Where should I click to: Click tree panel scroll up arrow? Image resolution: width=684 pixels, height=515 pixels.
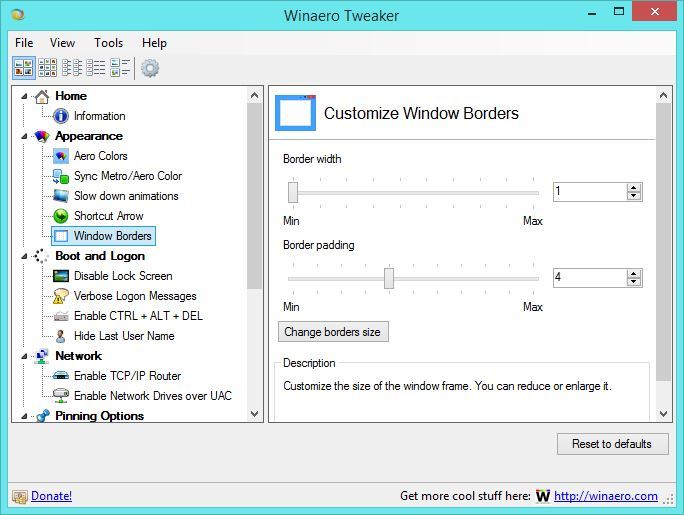[x=255, y=95]
